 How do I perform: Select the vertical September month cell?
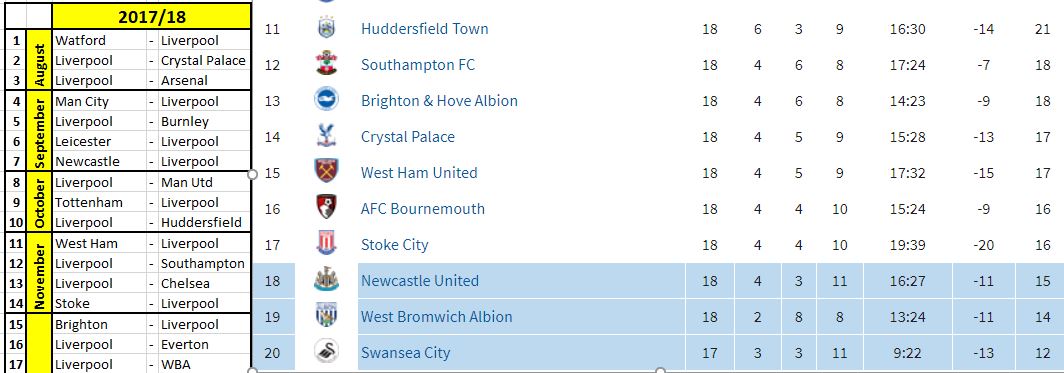click(41, 131)
